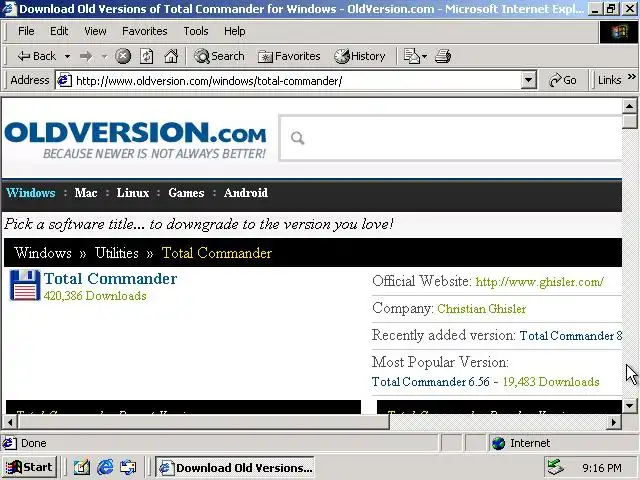Stop page loading with the Stop icon
Image resolution: width=640 pixels, height=480 pixels.
click(x=123, y=56)
